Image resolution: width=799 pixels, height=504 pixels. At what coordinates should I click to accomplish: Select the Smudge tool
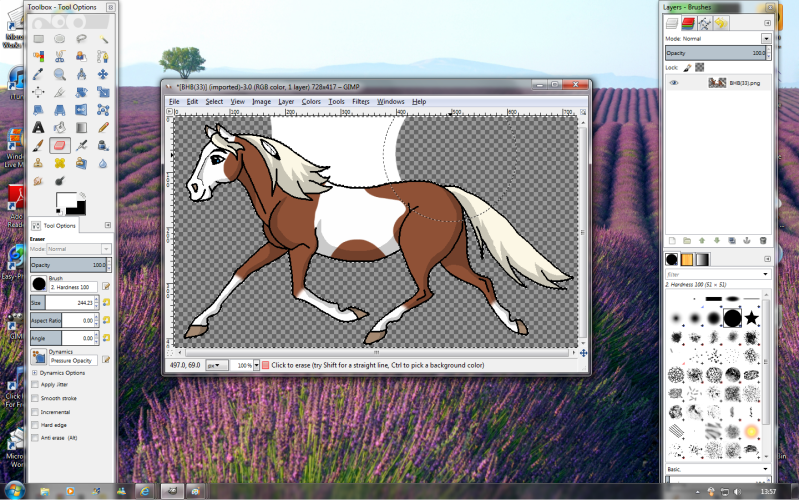(39, 181)
